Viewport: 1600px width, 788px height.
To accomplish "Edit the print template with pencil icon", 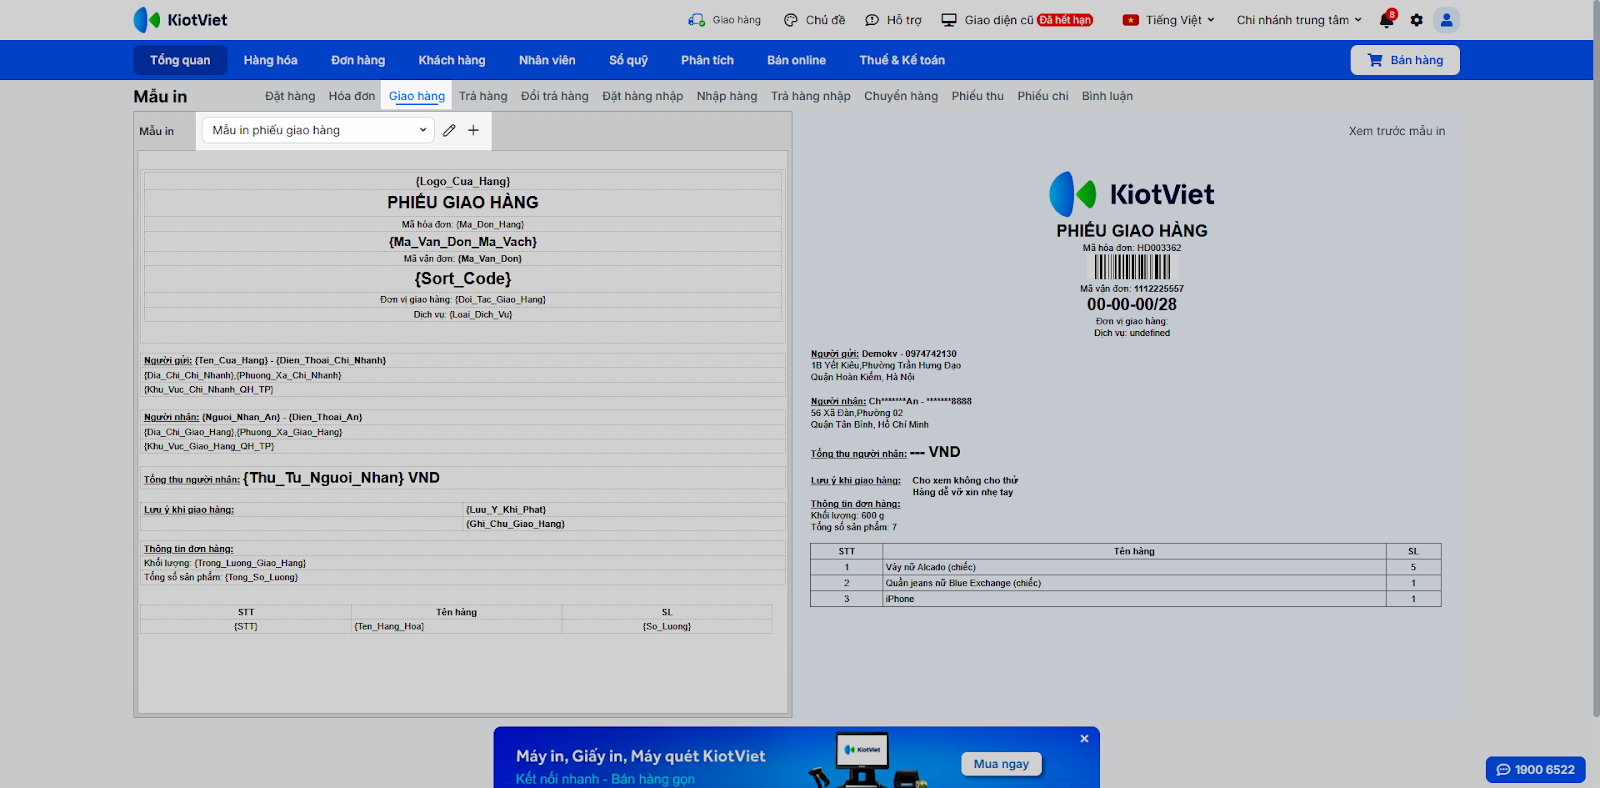I will 450,130.
